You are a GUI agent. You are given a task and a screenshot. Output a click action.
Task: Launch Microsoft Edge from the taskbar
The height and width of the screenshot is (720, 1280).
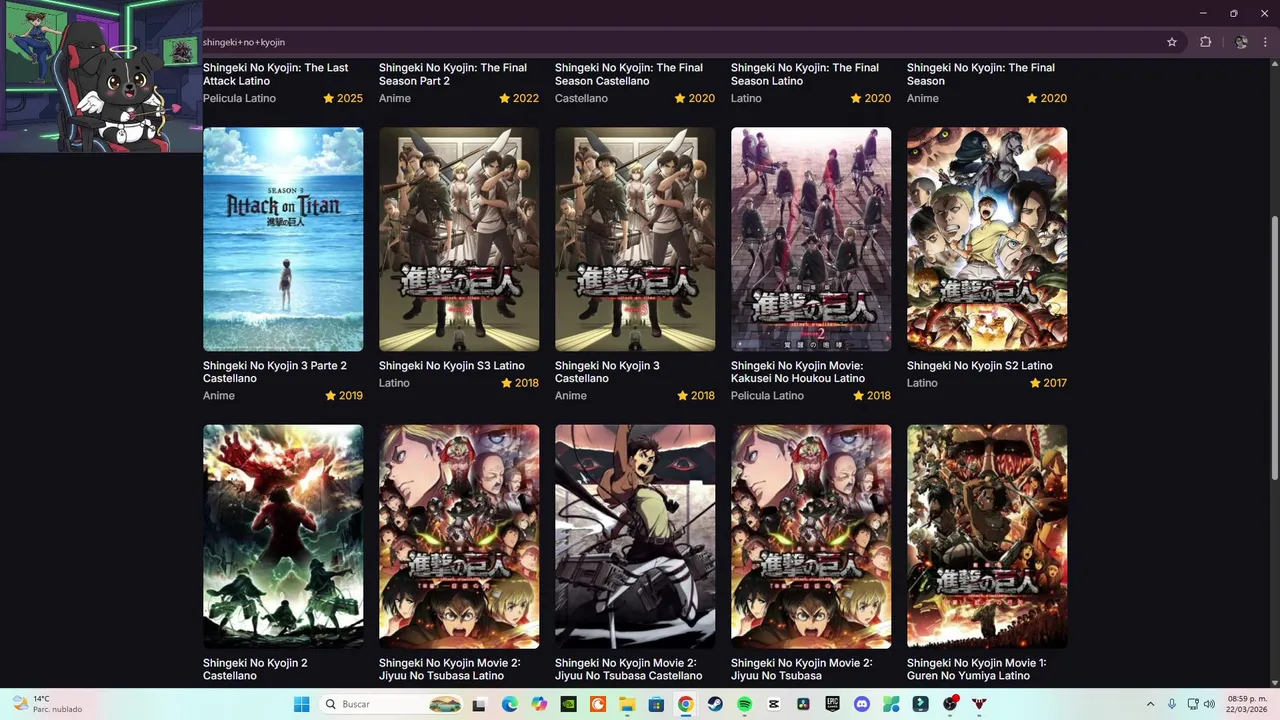click(509, 704)
